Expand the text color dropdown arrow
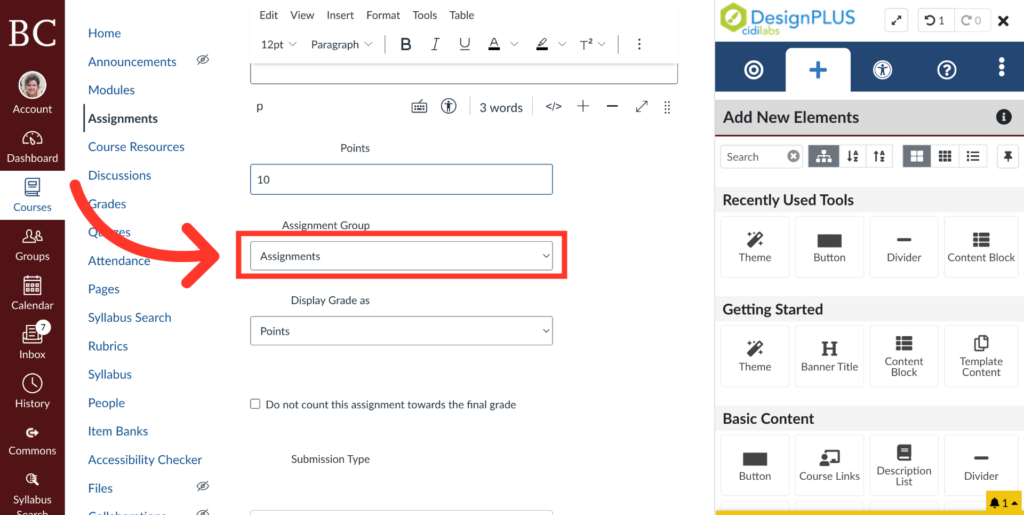The width and height of the screenshot is (1024, 515). tap(514, 44)
